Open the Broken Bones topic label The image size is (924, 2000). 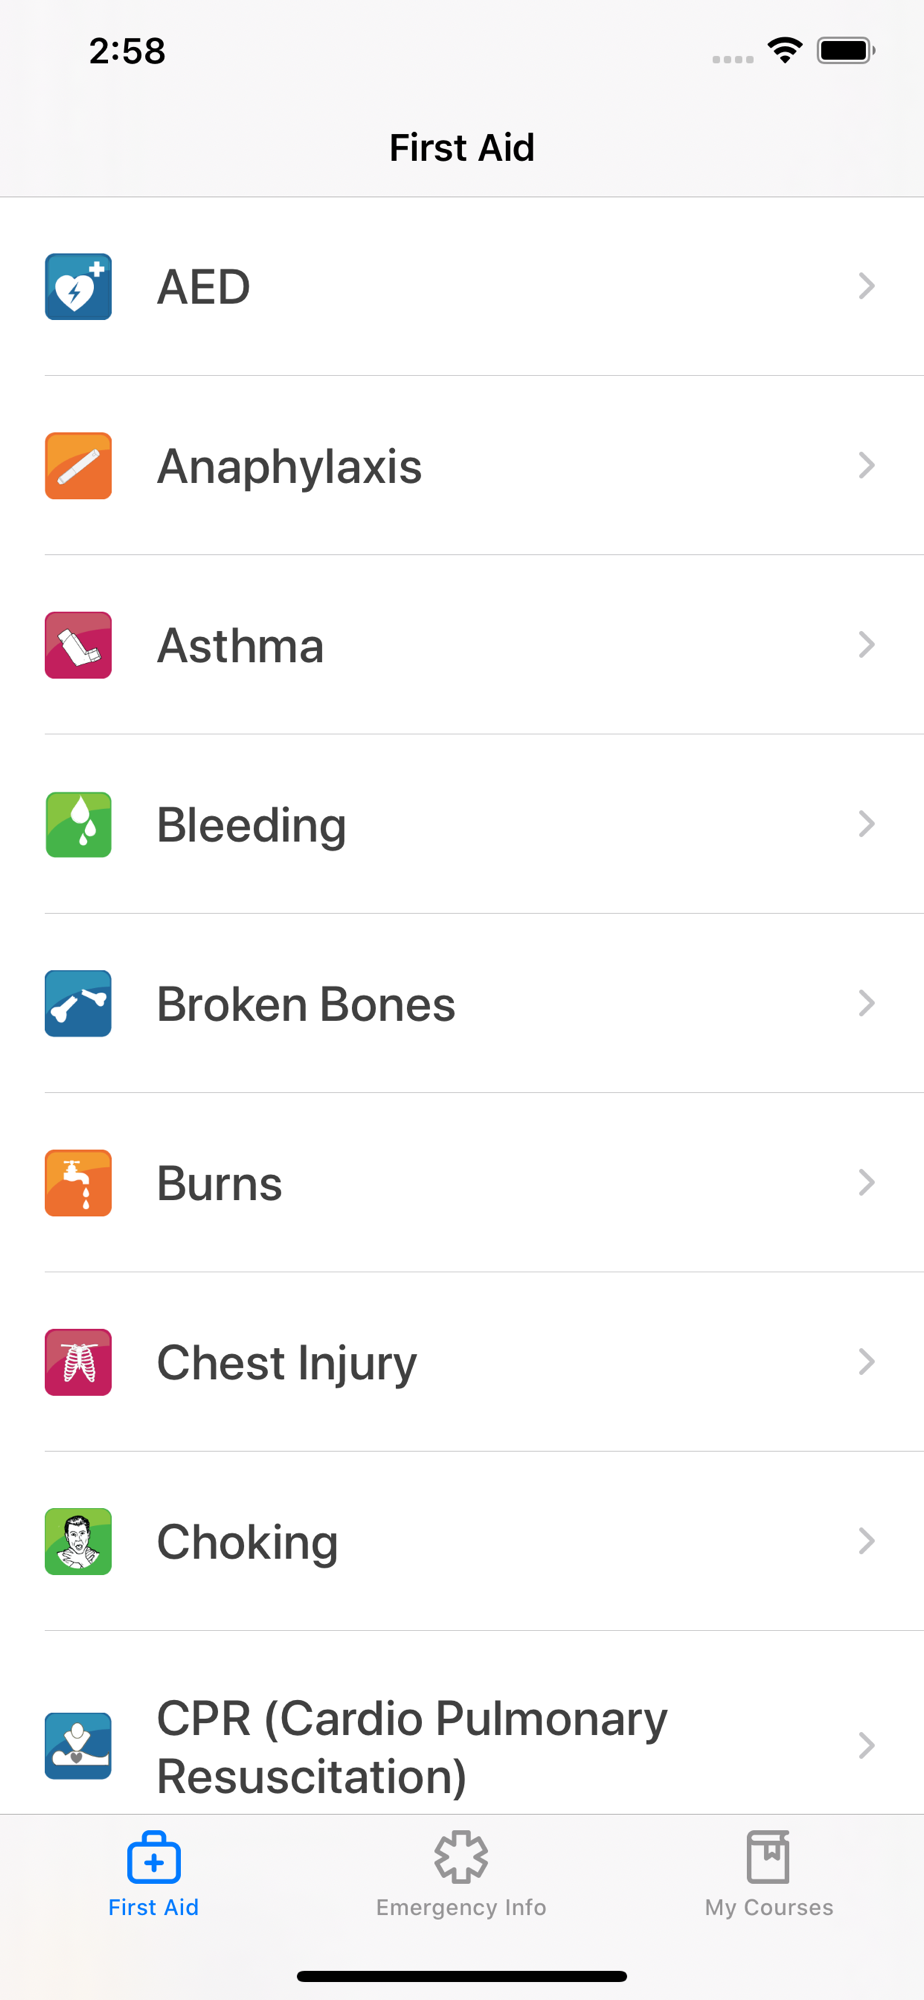pos(306,1004)
